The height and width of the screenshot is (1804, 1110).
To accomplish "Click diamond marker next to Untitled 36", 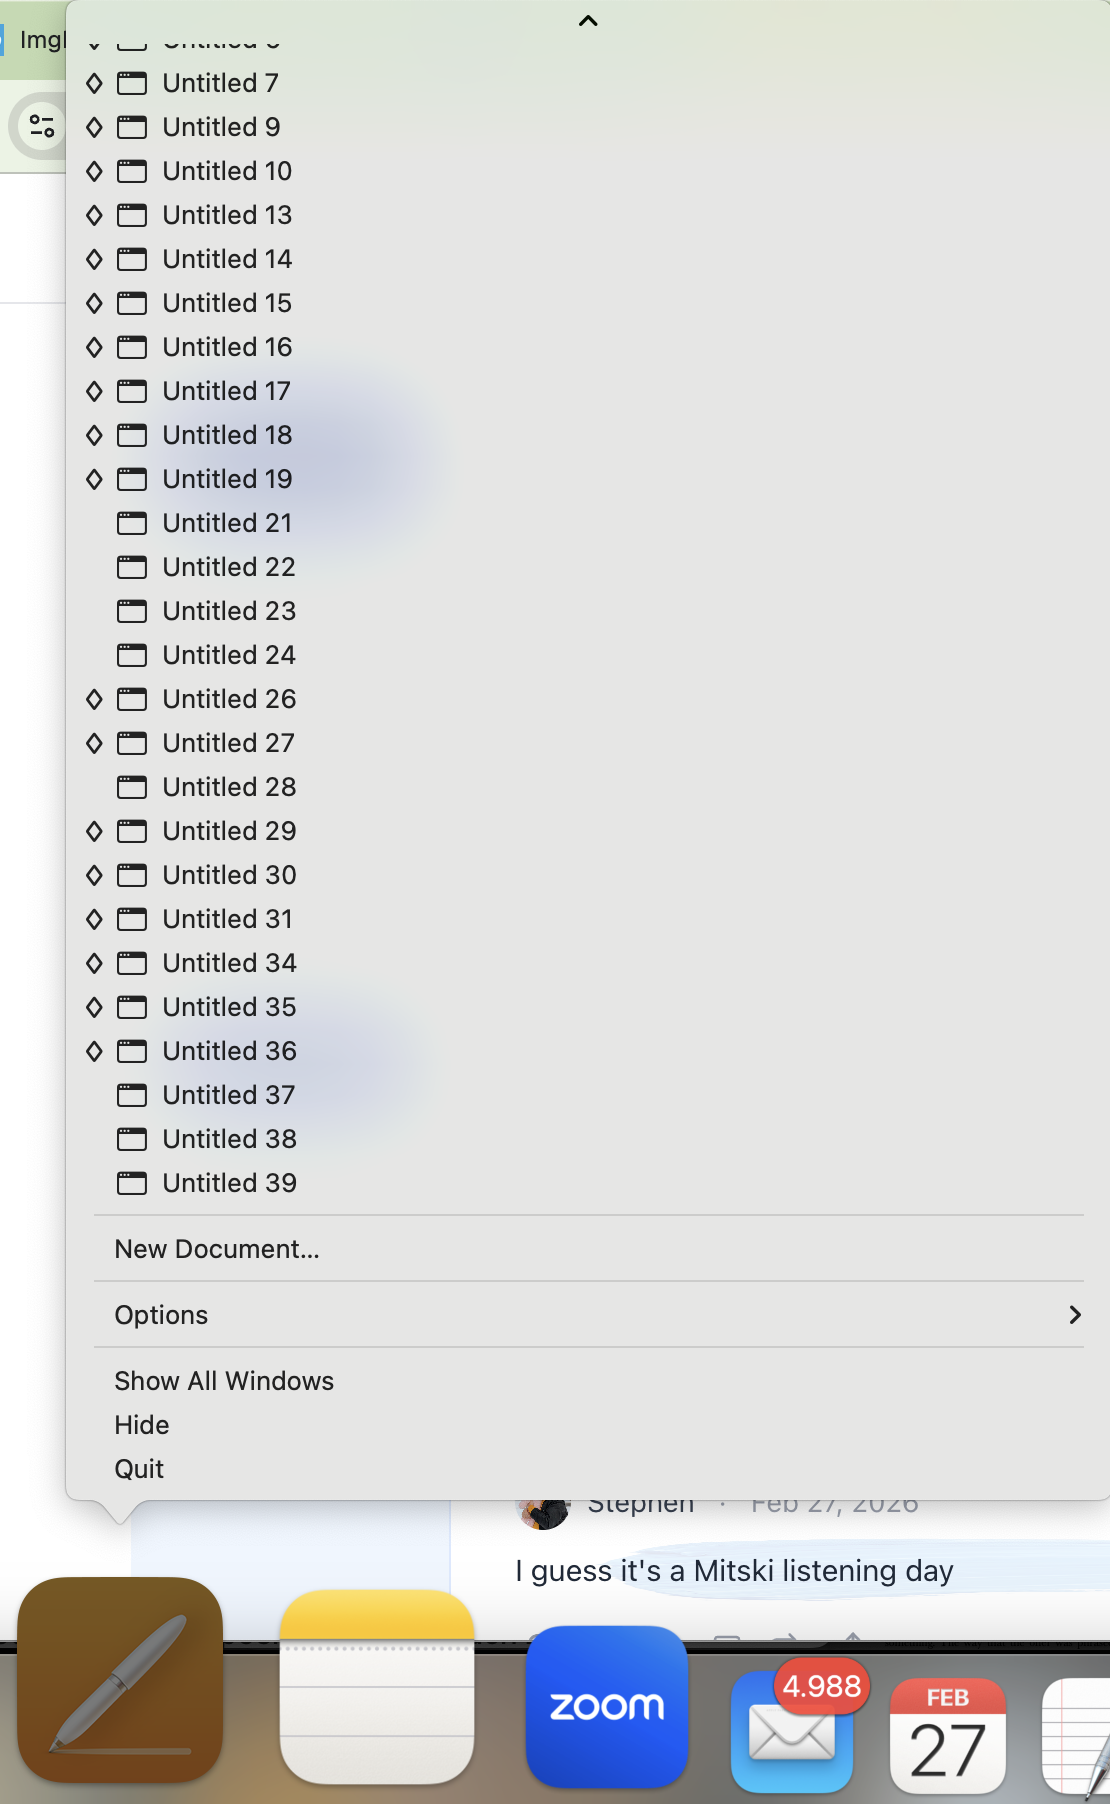I will [94, 1051].
